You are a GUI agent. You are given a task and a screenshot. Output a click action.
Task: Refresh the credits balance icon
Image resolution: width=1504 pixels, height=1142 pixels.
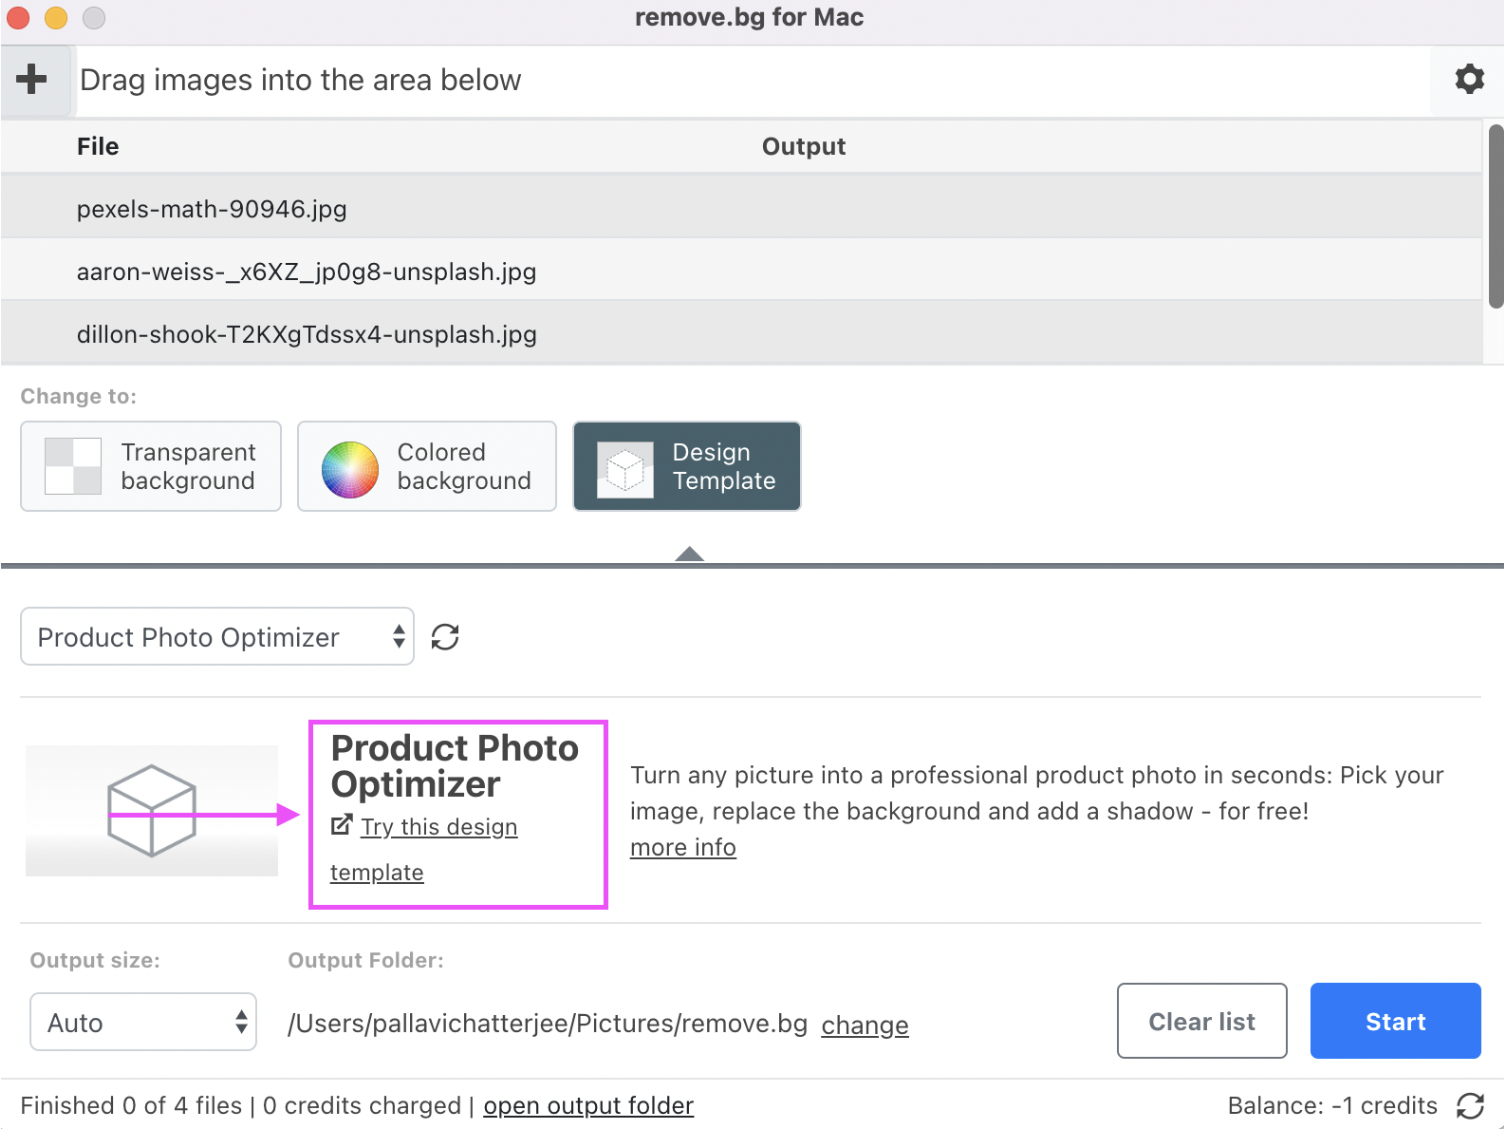[x=1470, y=1105]
